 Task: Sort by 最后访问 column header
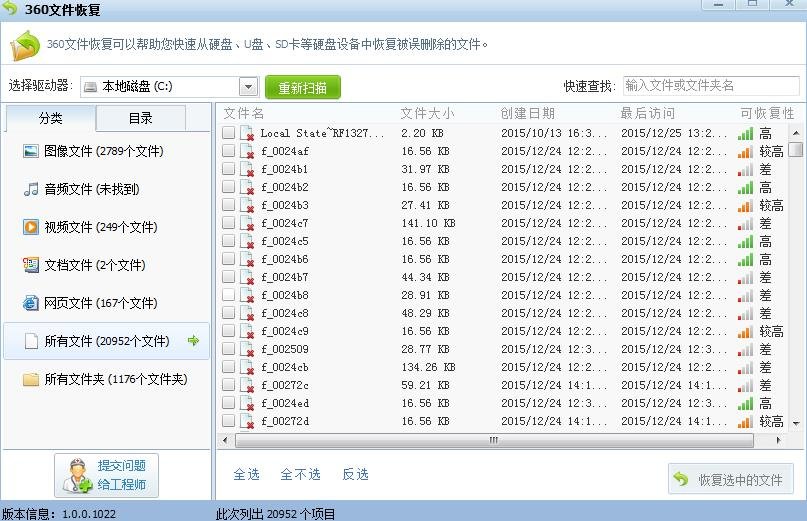pos(647,113)
